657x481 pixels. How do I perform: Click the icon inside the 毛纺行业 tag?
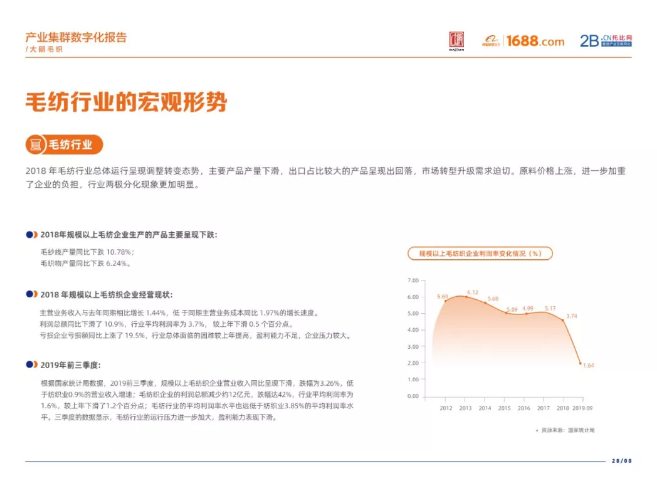[38, 144]
